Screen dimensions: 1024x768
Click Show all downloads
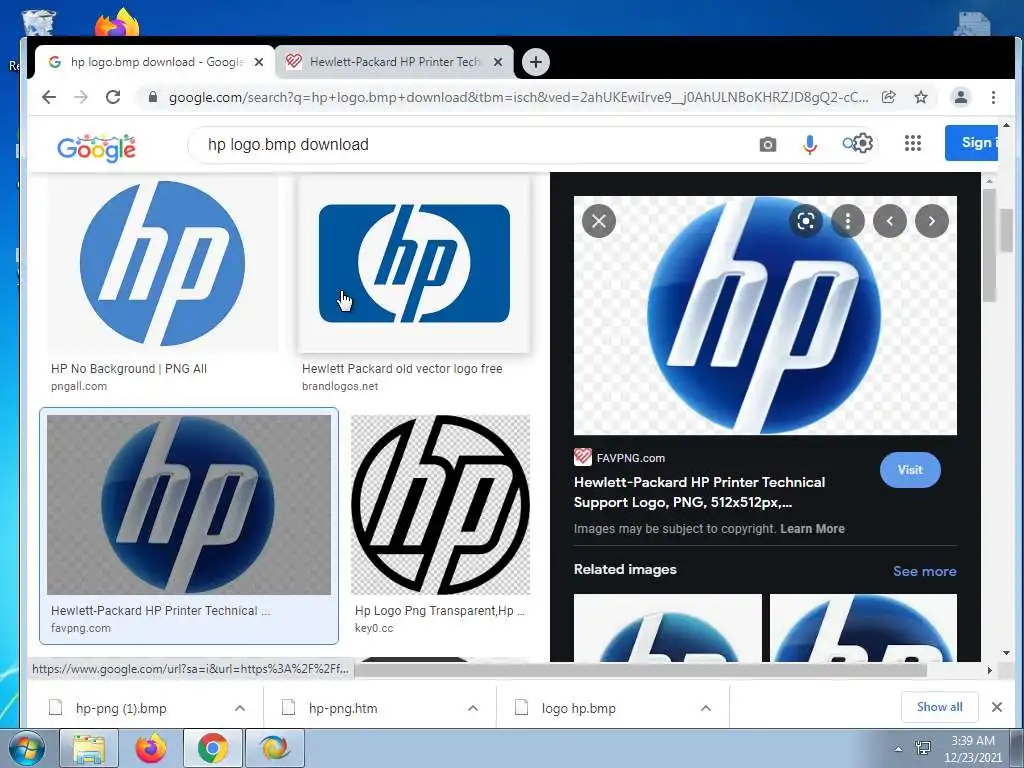tap(939, 707)
